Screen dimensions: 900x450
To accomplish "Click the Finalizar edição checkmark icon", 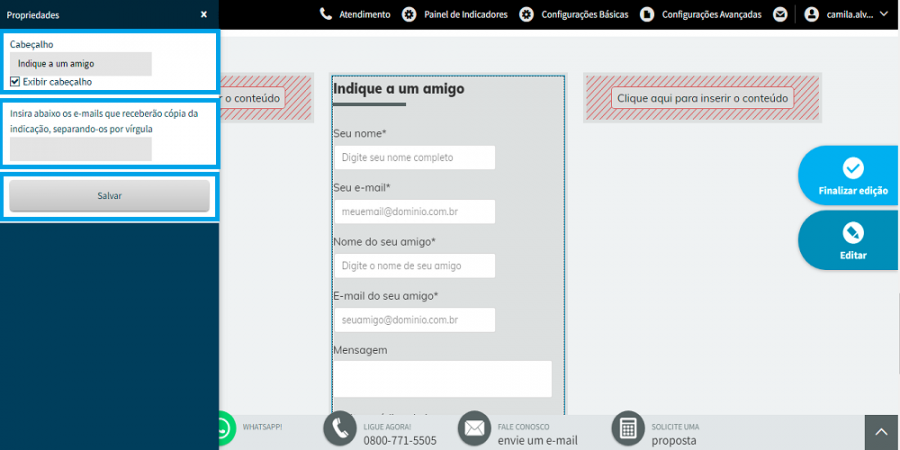I will tap(853, 168).
